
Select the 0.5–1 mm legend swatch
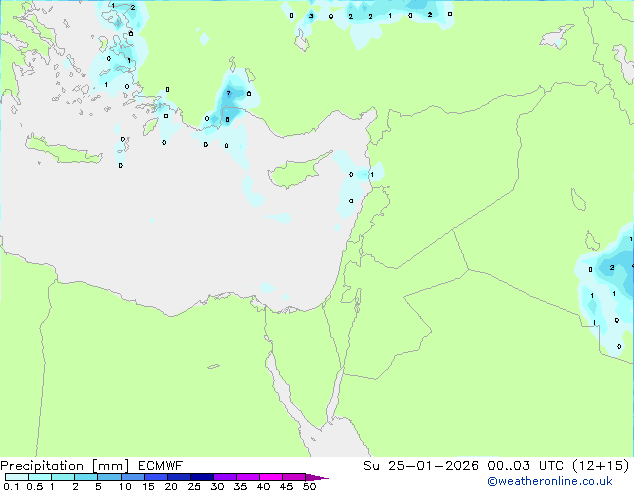tap(40, 477)
